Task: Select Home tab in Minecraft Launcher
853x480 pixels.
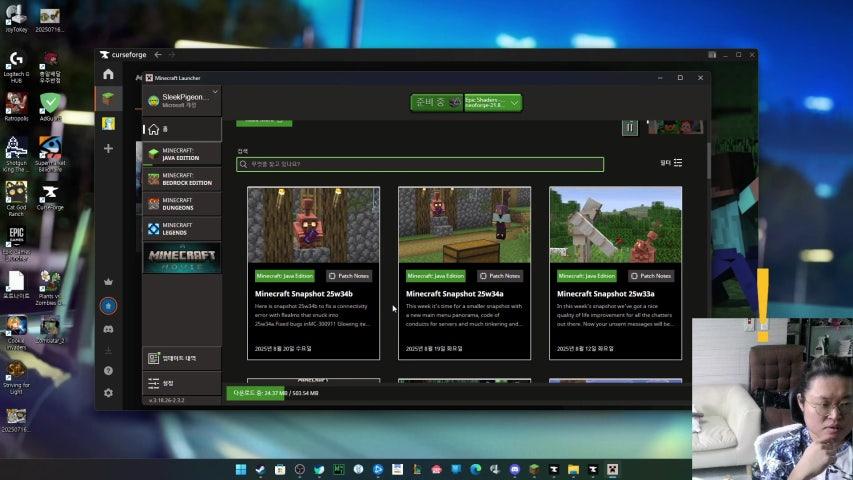Action: pos(182,129)
